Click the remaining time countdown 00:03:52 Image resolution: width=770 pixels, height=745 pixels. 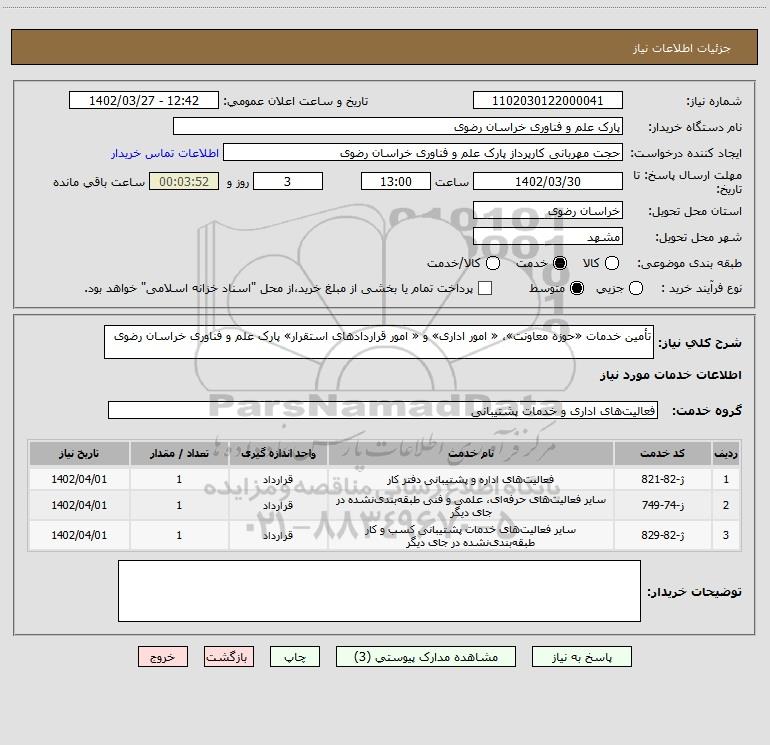pos(184,181)
